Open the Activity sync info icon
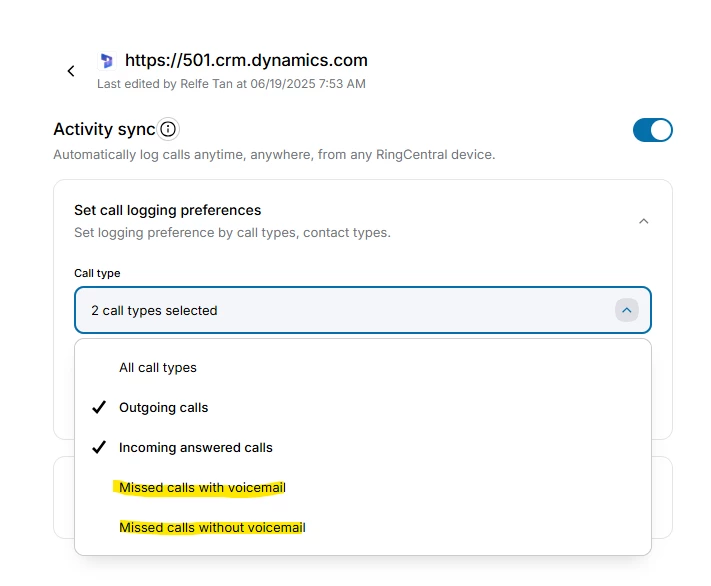 pos(168,129)
